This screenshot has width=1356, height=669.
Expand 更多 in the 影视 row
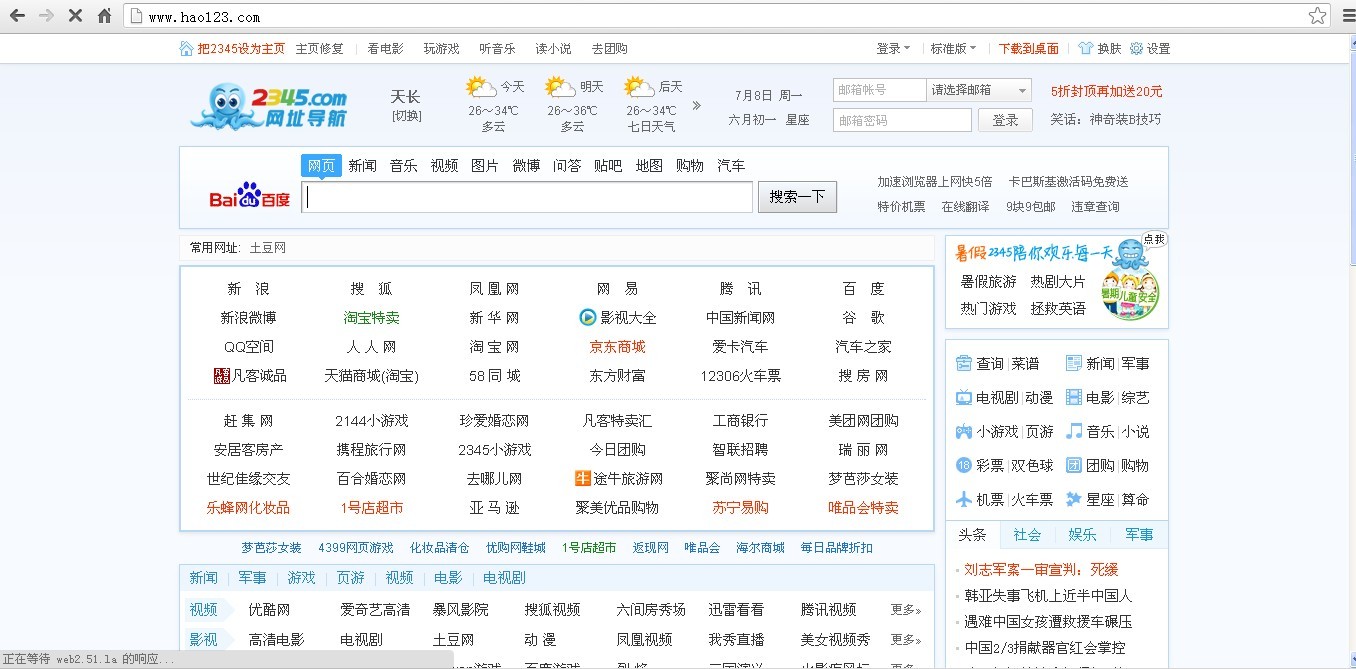pyautogui.click(x=906, y=639)
